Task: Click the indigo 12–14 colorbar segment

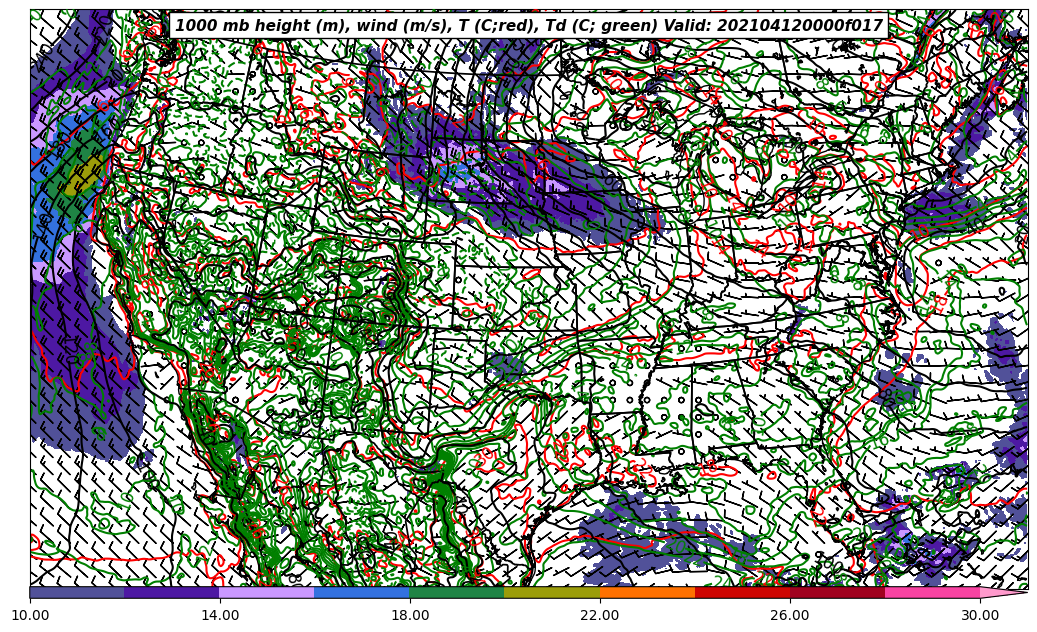Action: point(172,592)
